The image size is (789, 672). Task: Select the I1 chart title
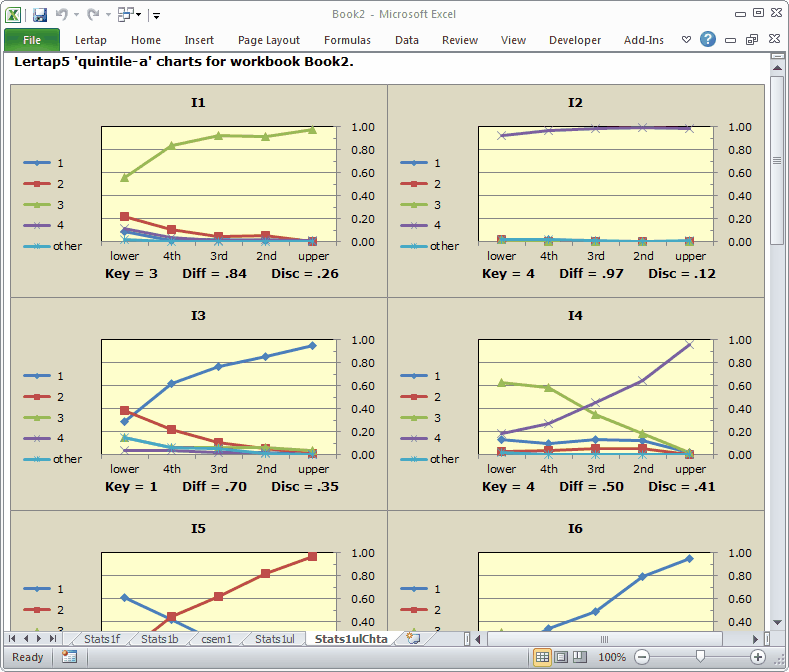[198, 103]
